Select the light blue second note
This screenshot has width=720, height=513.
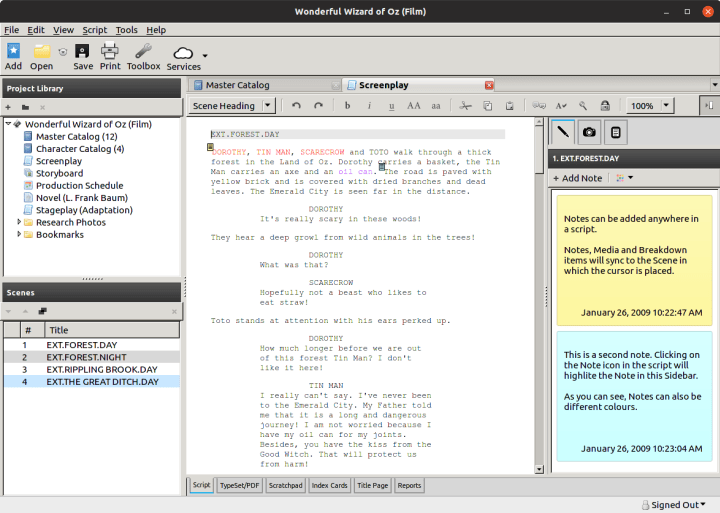pos(634,396)
